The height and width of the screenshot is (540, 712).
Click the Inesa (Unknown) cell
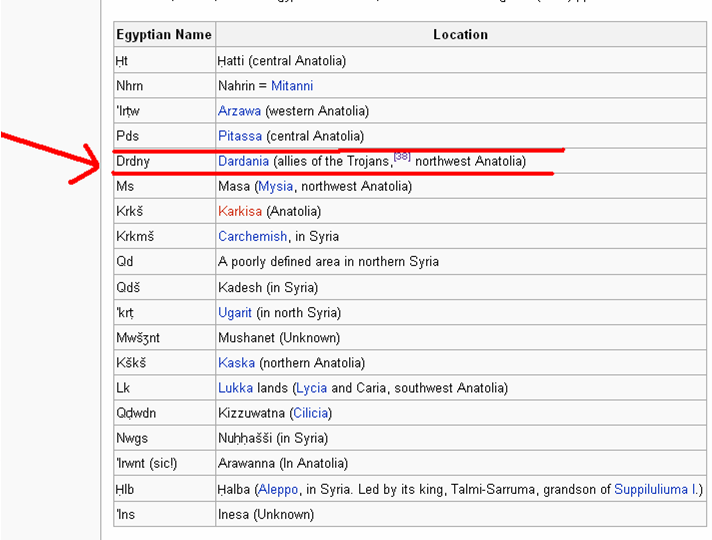(x=460, y=514)
